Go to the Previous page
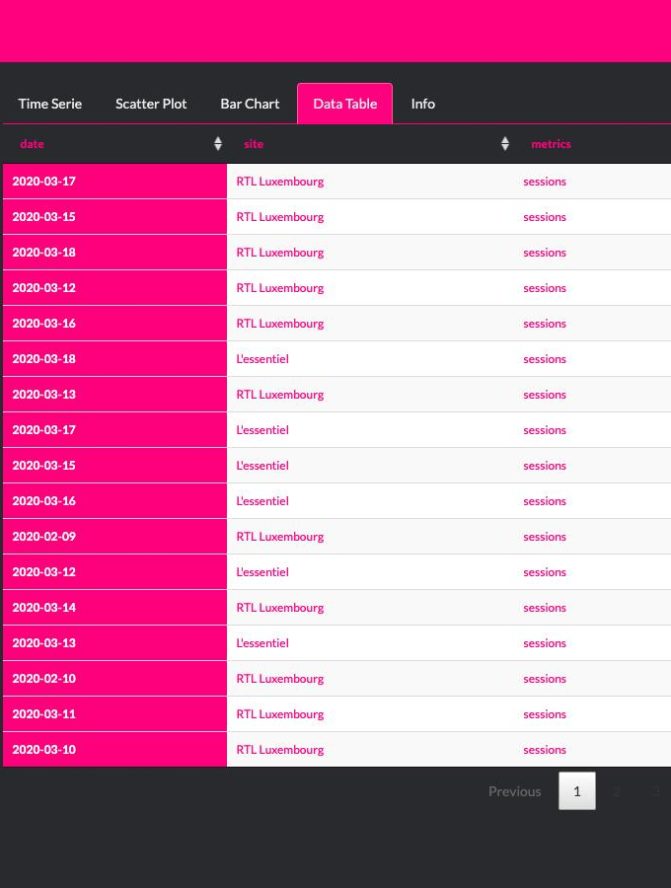The height and width of the screenshot is (888, 671). pyautogui.click(x=514, y=791)
